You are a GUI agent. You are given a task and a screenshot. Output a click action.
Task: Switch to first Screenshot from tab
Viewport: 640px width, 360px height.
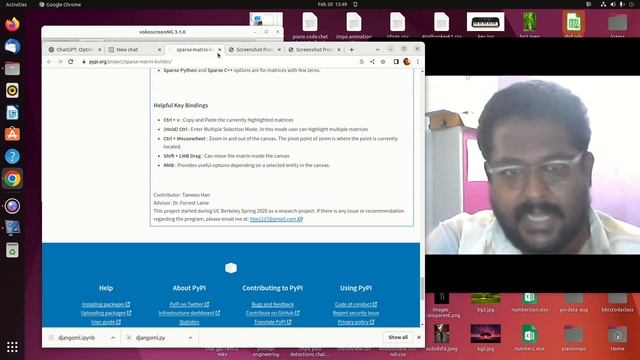point(255,49)
